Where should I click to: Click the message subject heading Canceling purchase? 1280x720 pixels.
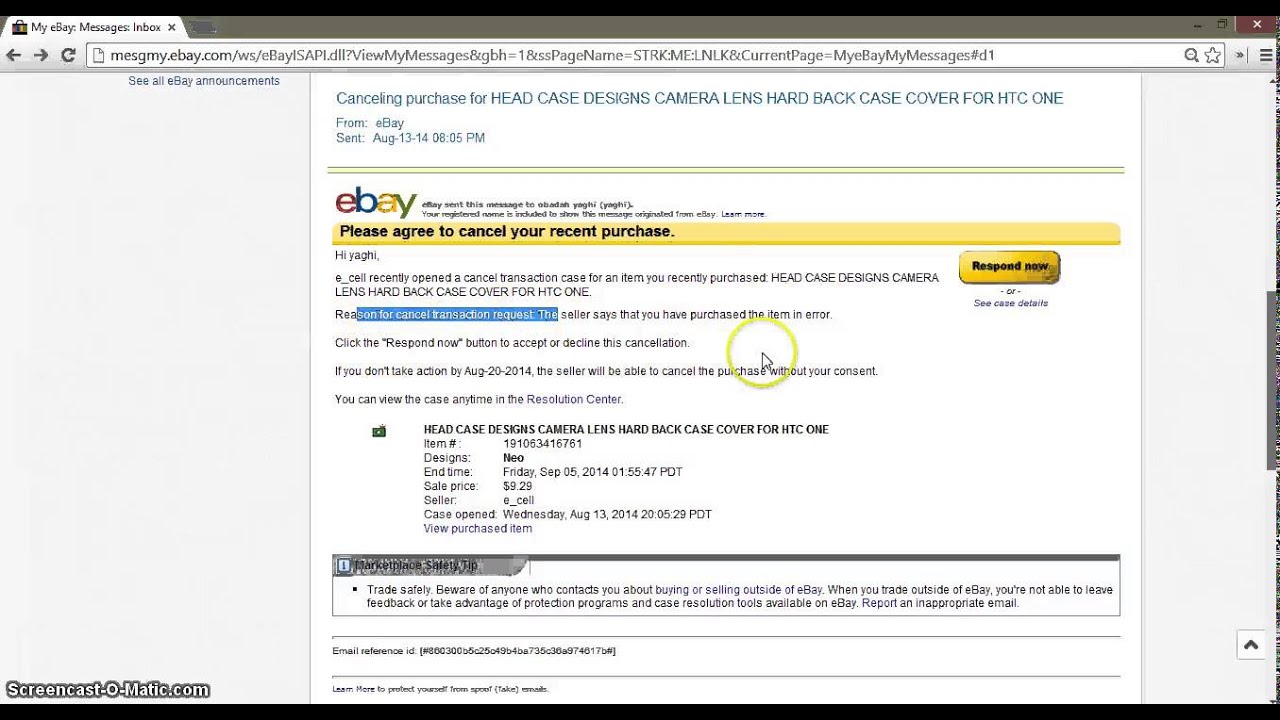point(699,98)
